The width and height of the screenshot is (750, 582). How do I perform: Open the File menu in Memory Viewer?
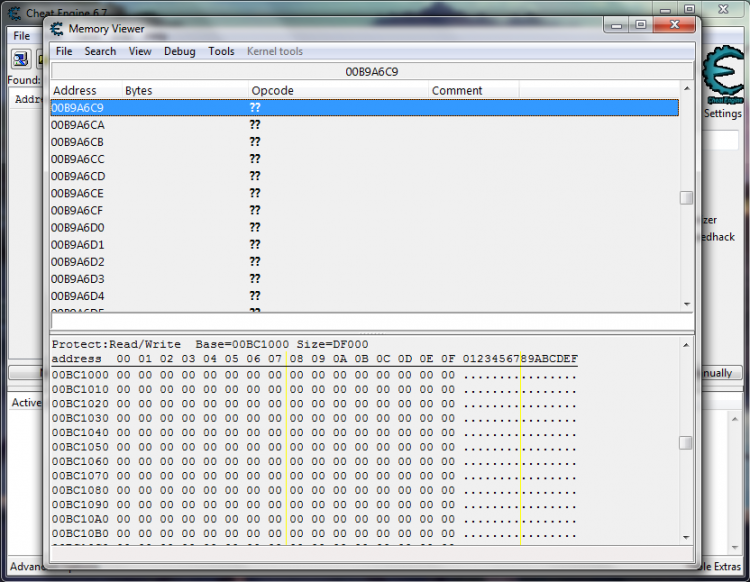point(64,51)
